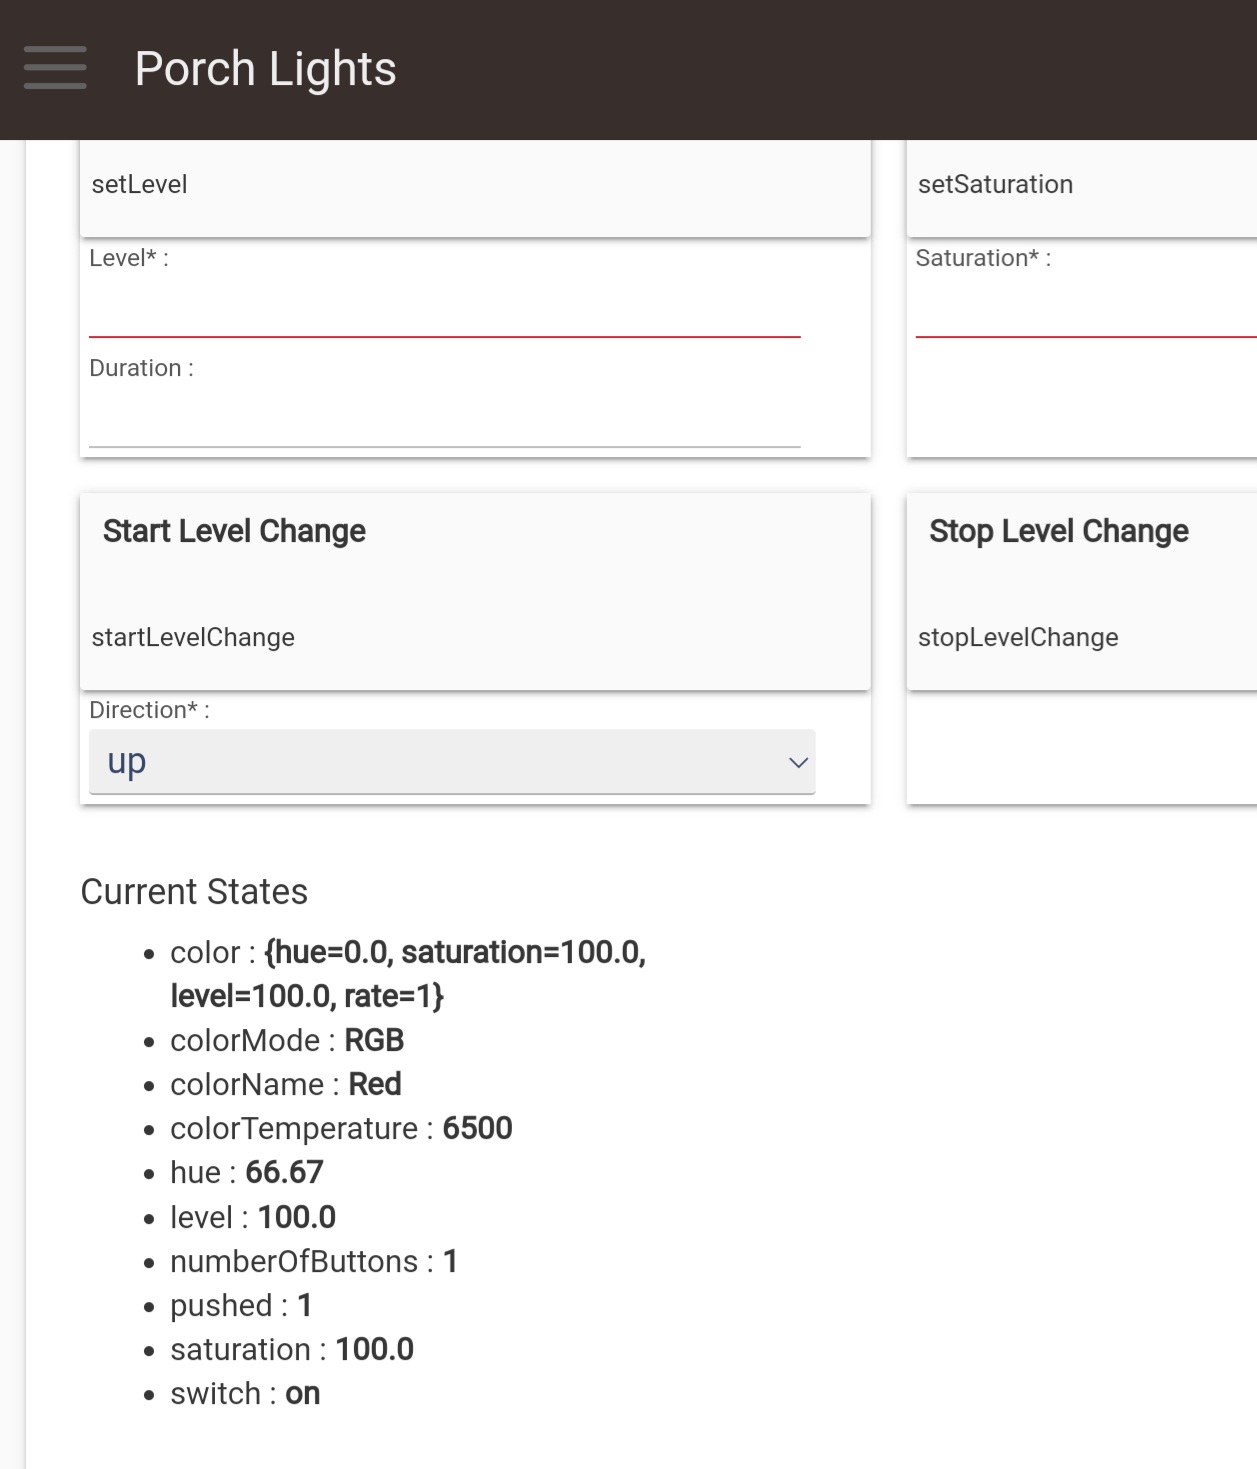This screenshot has height=1469, width=1257.
Task: Click the hue 66.67 state
Action: [x=247, y=1173]
